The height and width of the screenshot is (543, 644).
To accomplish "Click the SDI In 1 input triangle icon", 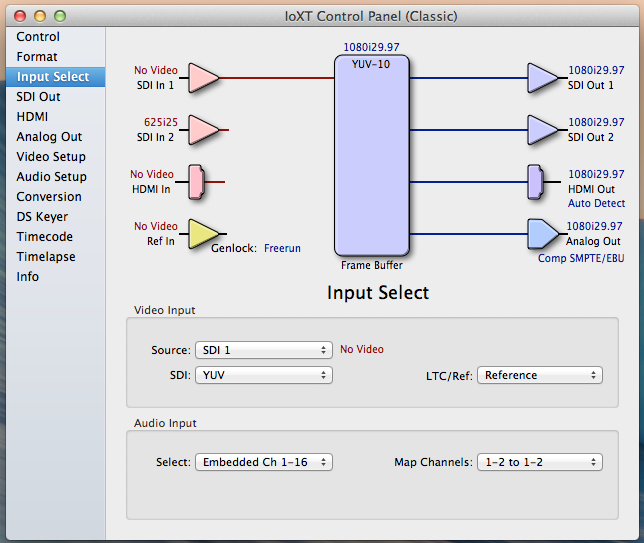I will pos(203,77).
